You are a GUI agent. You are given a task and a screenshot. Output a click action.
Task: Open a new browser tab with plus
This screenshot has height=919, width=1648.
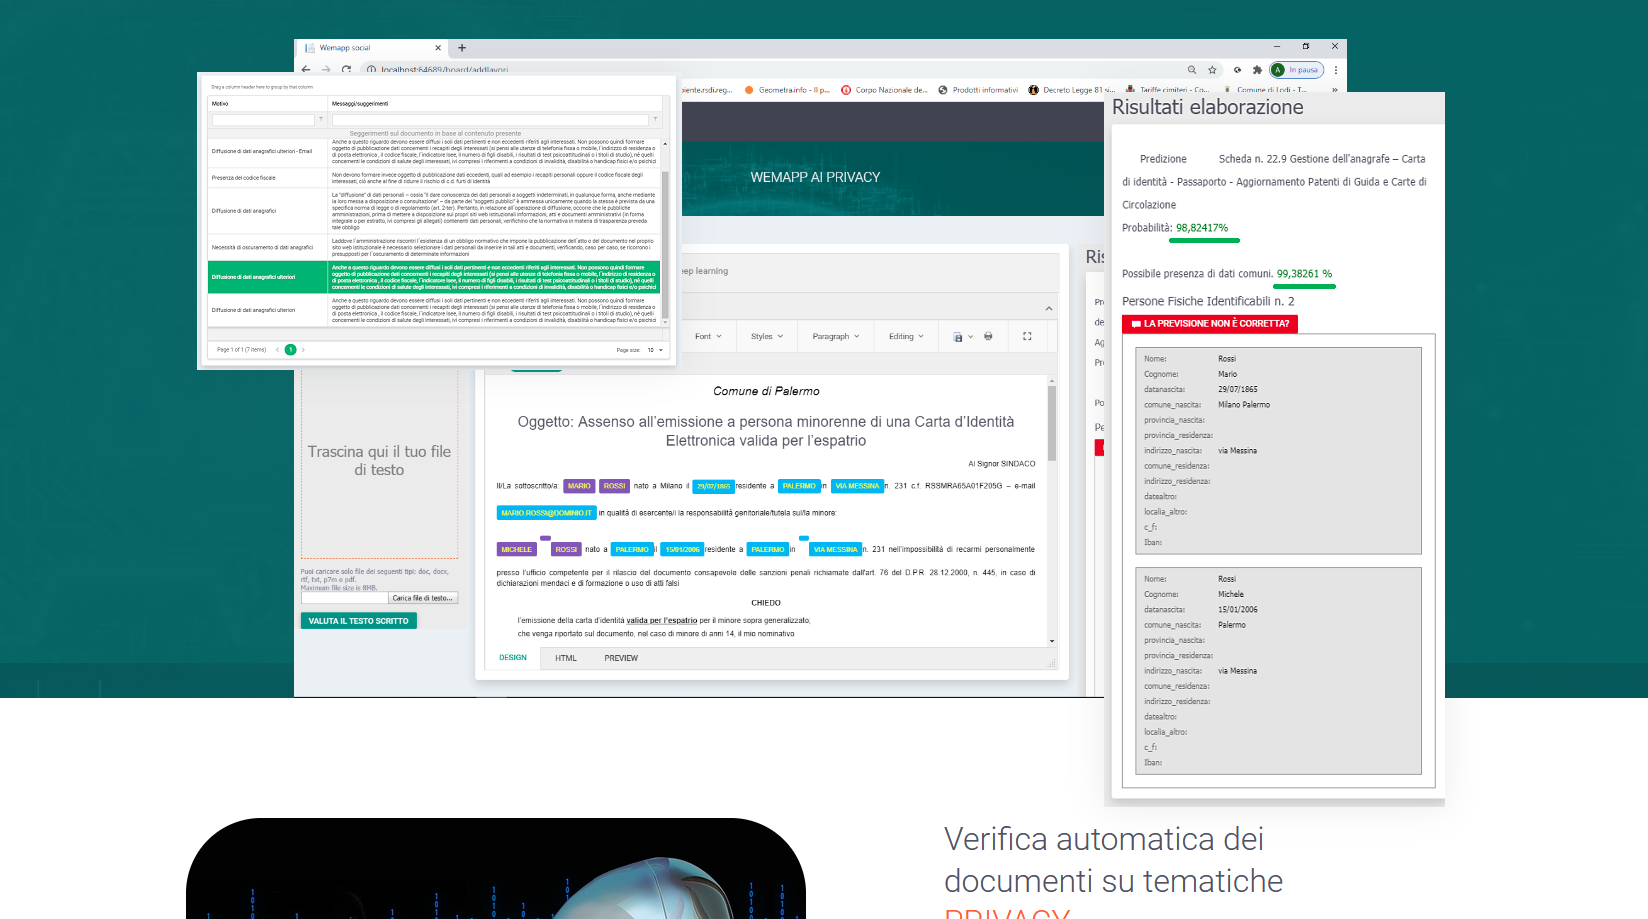(x=462, y=48)
